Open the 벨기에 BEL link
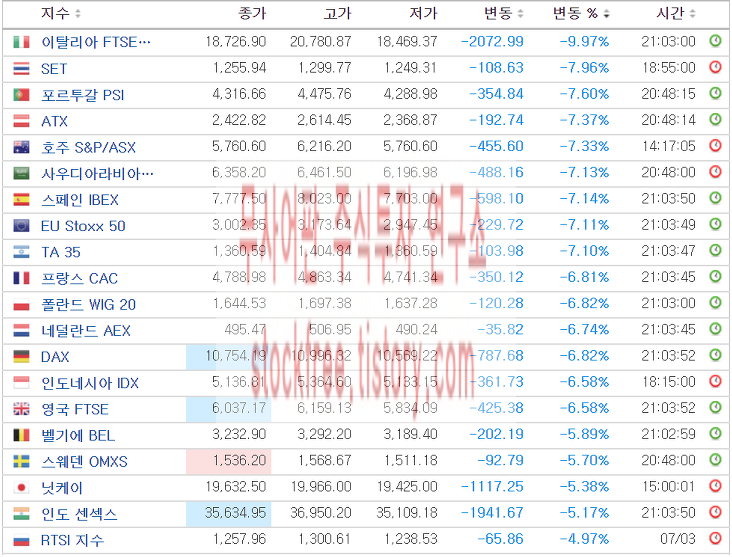The image size is (732, 557). pyautogui.click(x=78, y=435)
